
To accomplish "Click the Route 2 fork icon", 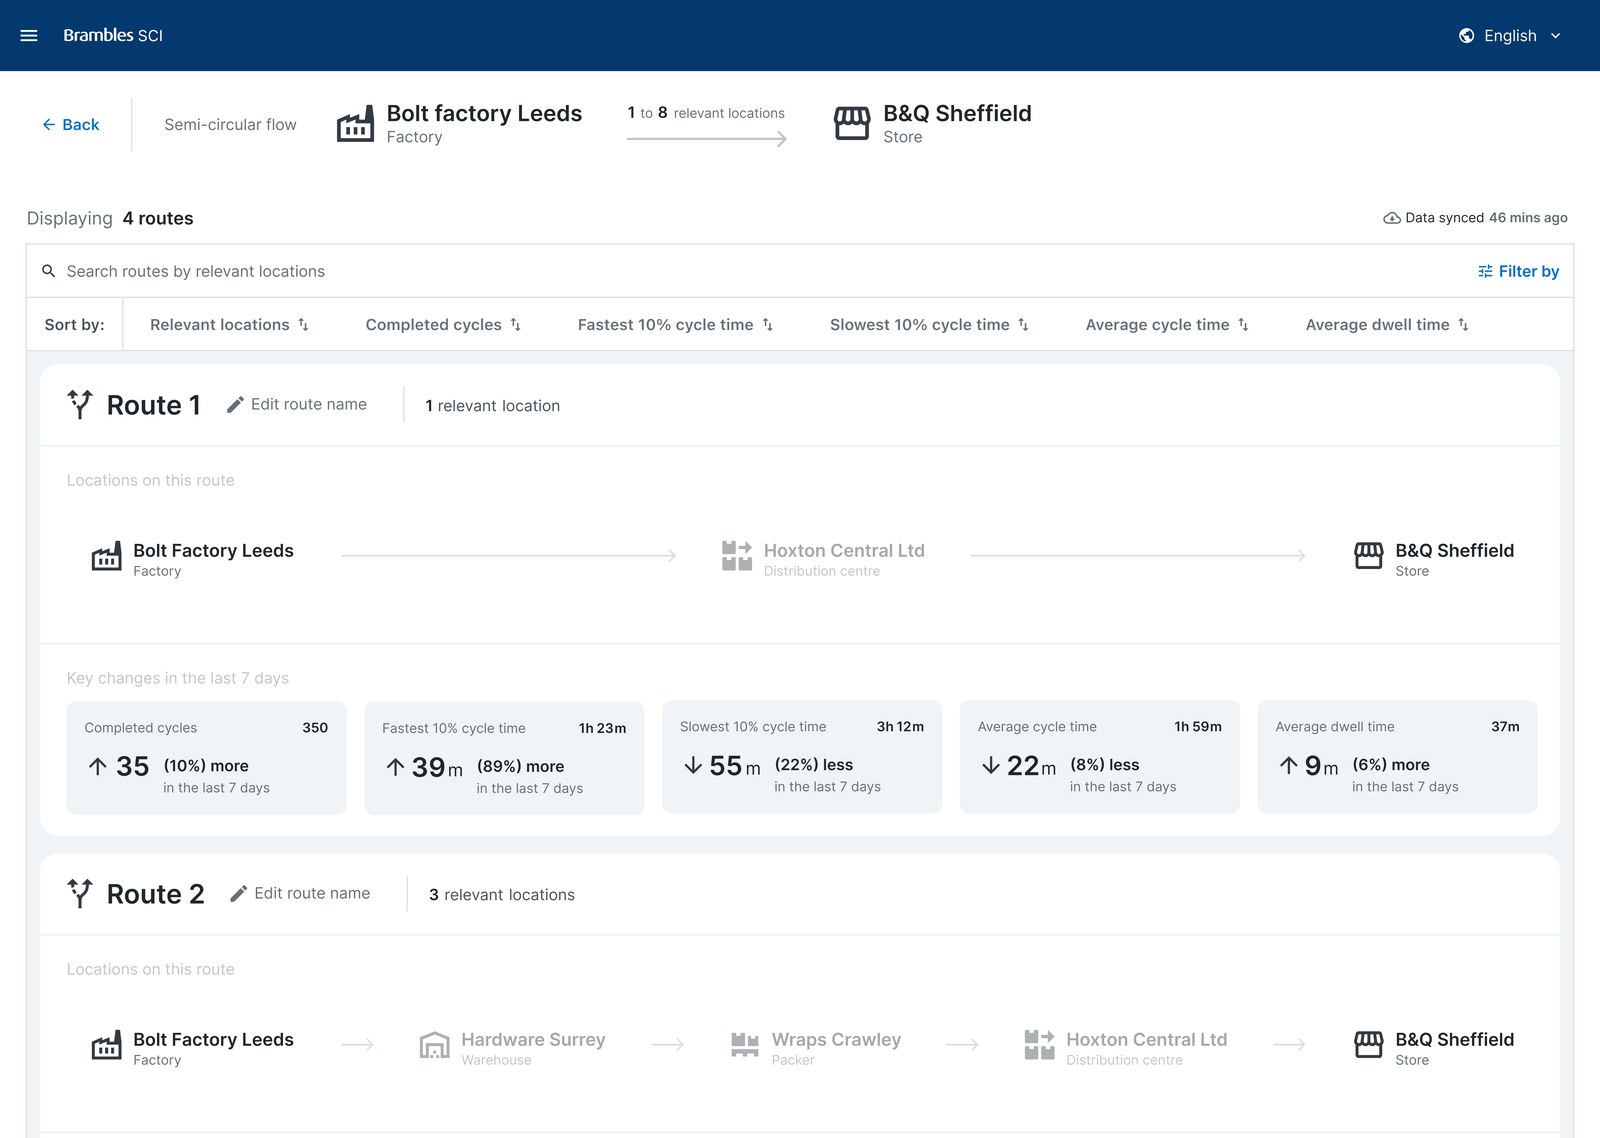I will click(80, 893).
